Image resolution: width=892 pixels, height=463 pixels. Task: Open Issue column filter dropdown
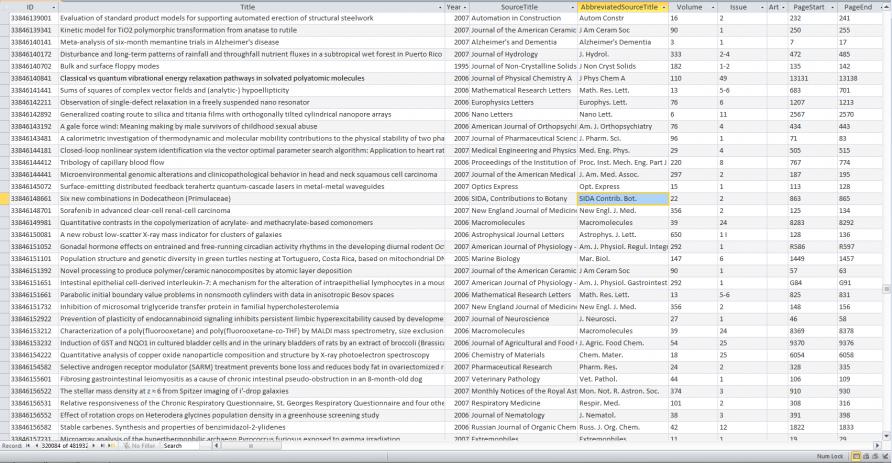click(762, 7)
